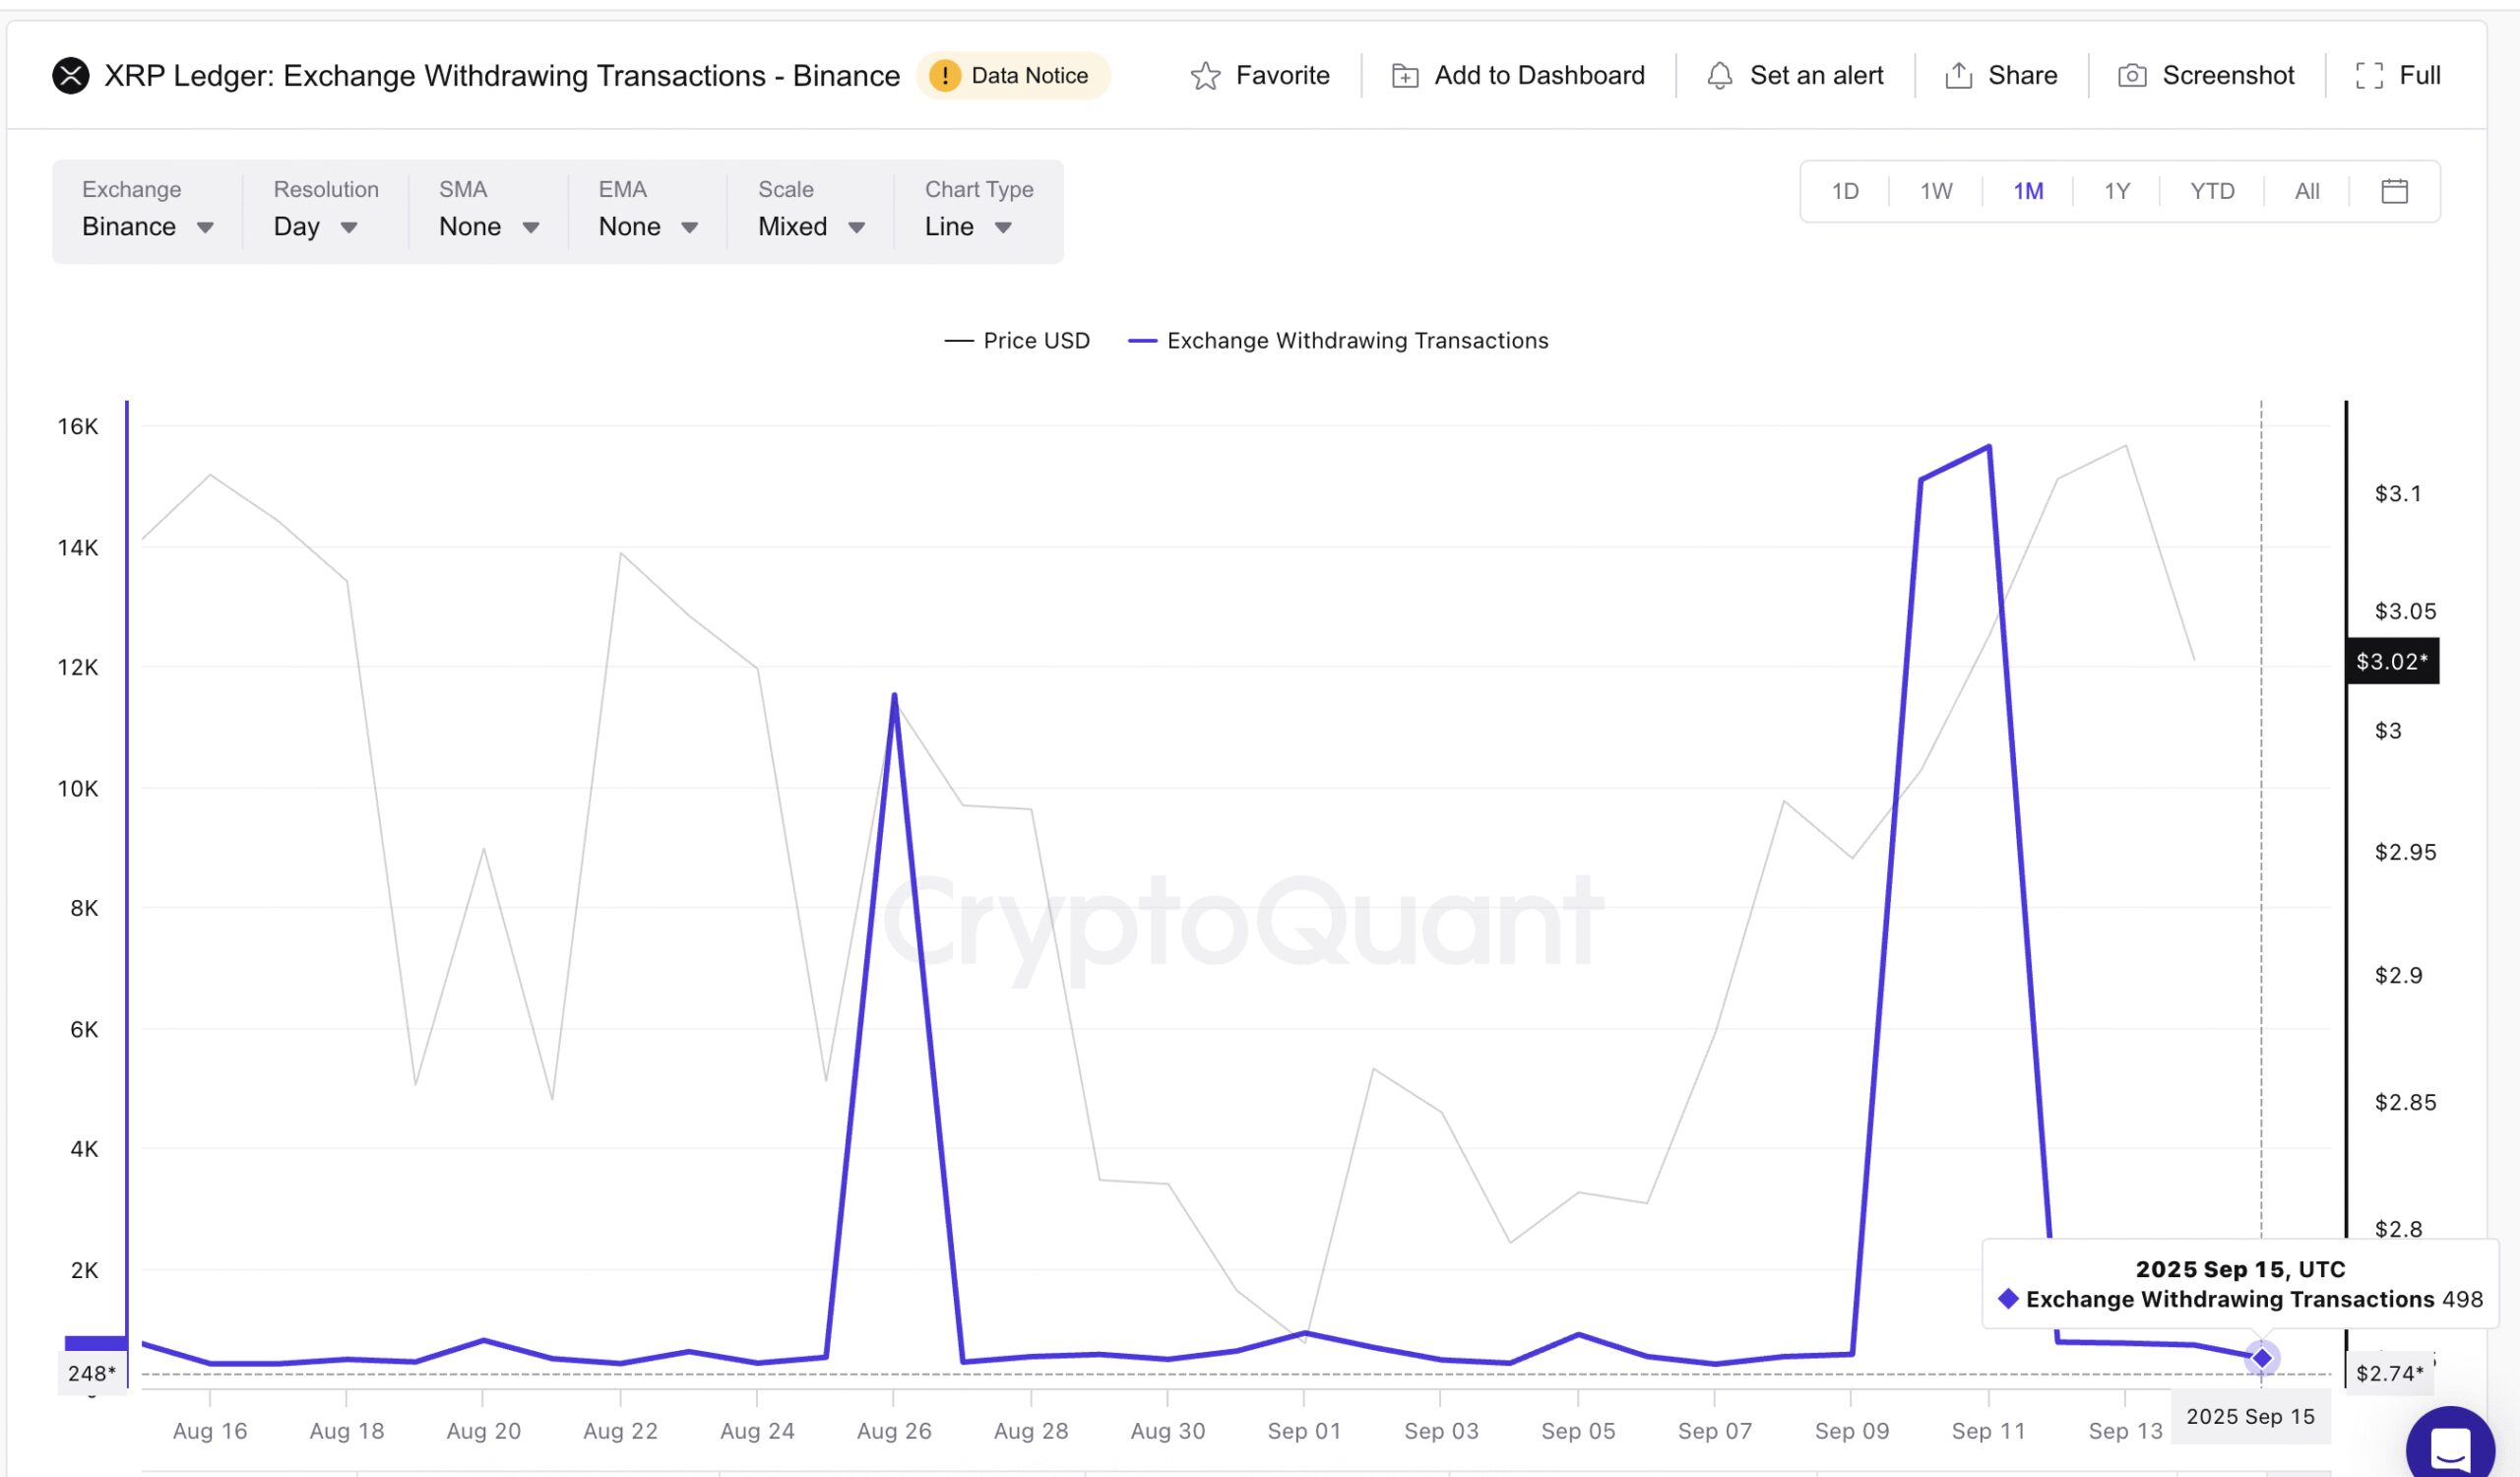Screen dimensions: 2520x1477
Task: Expand the Resolution dropdown set to Day
Action: point(315,226)
